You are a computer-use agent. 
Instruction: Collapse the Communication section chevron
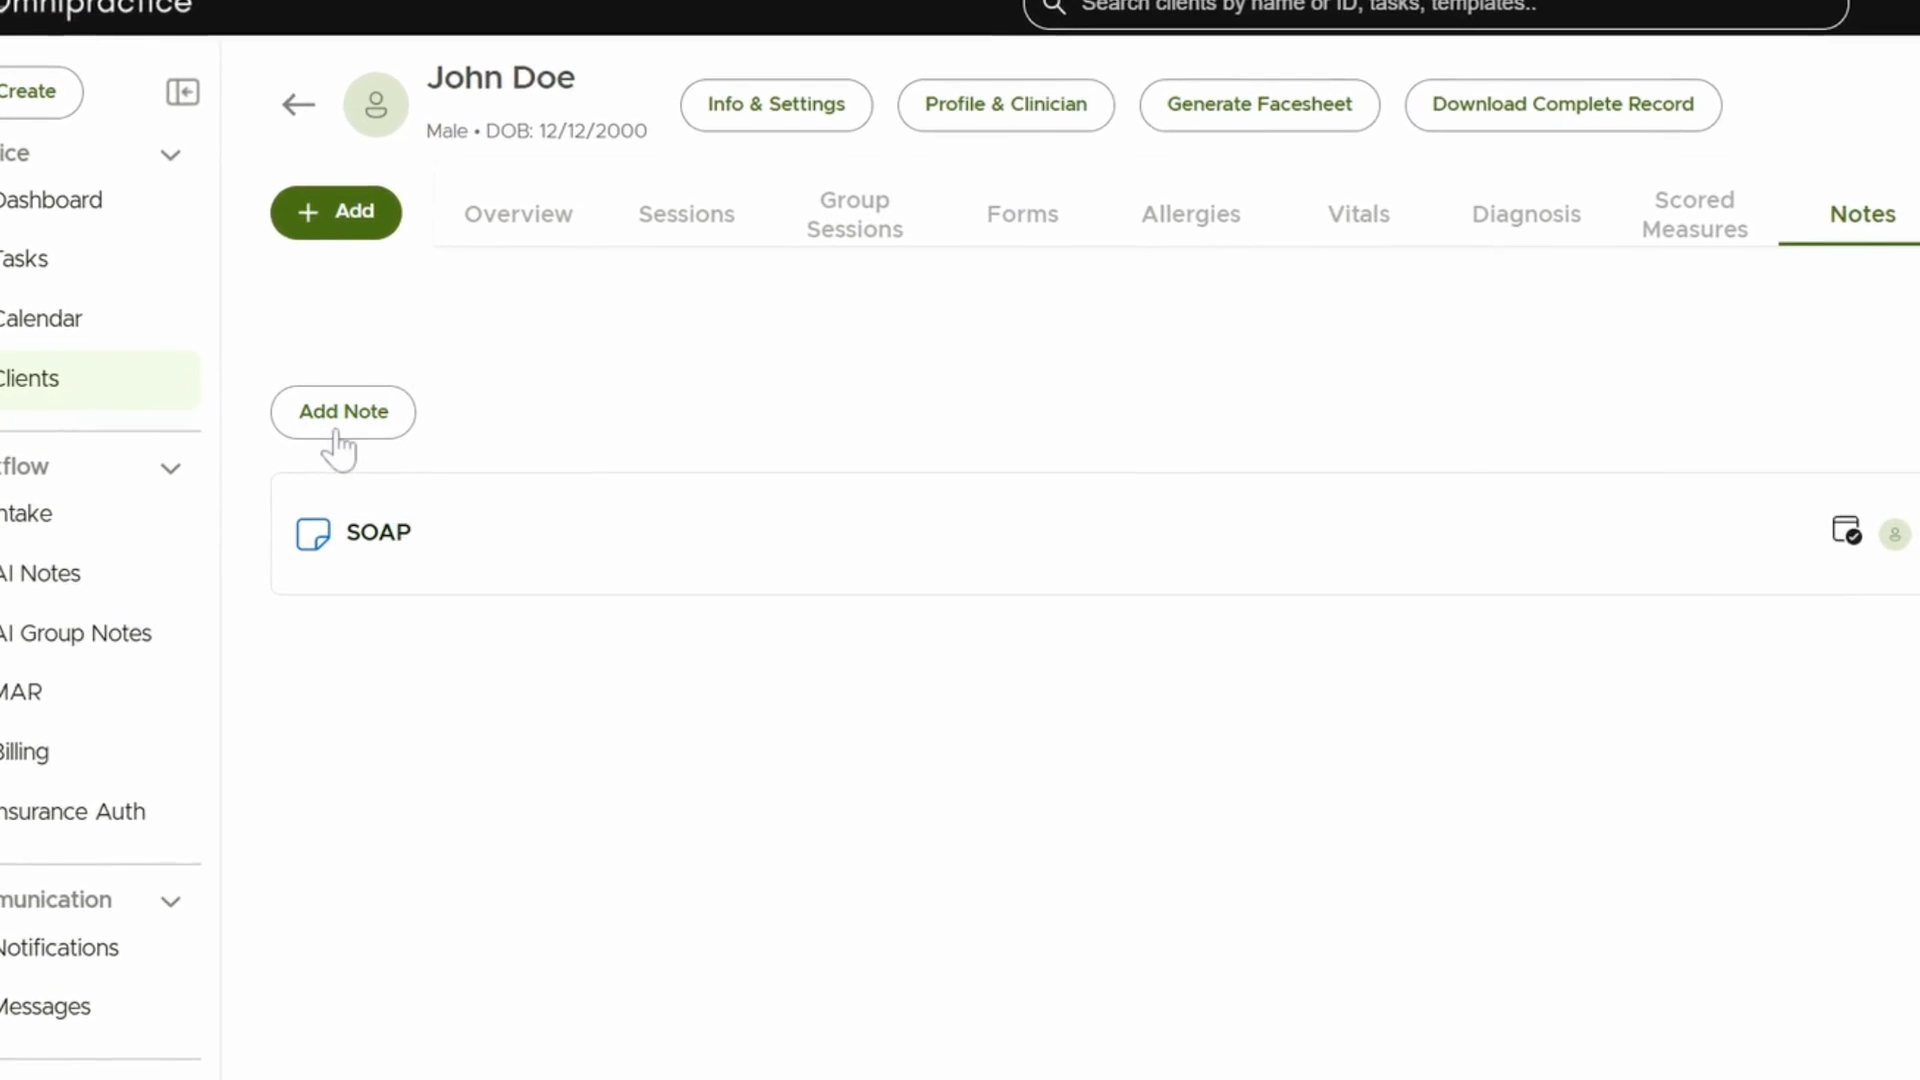coord(171,901)
